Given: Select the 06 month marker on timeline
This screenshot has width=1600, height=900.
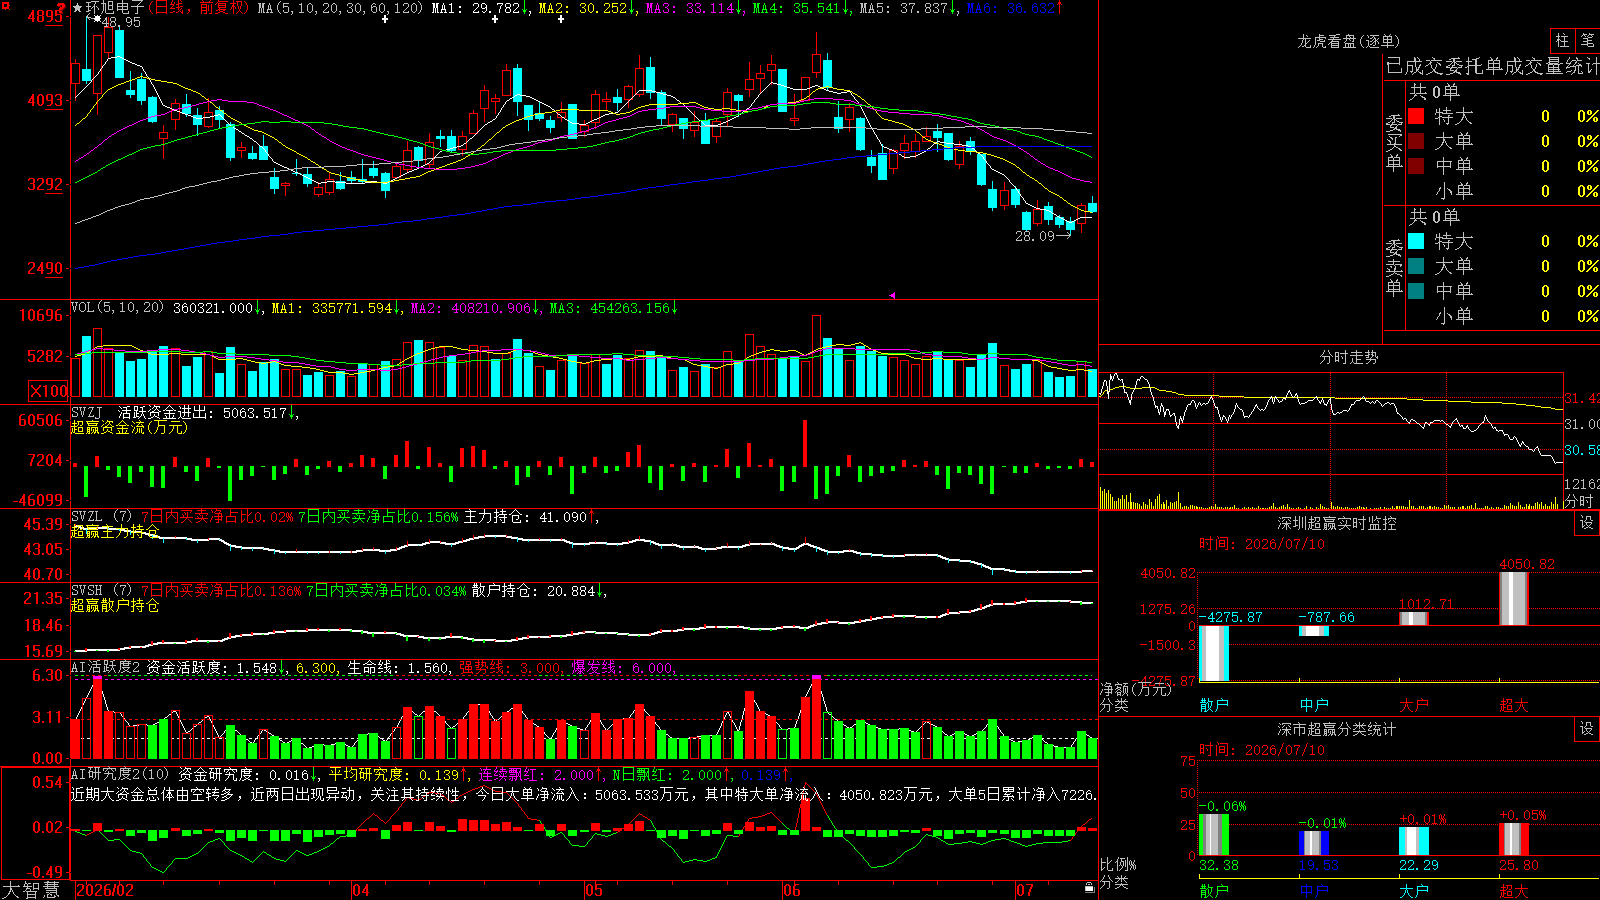Looking at the screenshot, I should (x=792, y=890).
